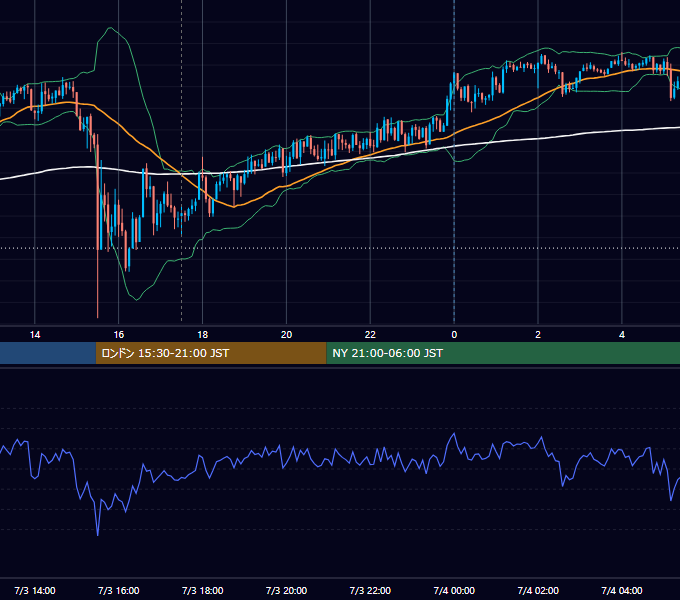Click the 0 hour axis label

coord(454,335)
